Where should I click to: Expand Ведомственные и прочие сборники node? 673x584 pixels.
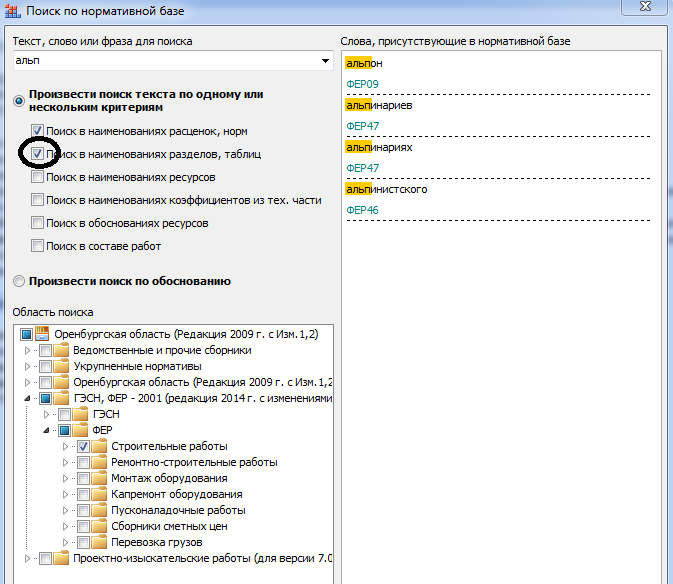point(27,350)
